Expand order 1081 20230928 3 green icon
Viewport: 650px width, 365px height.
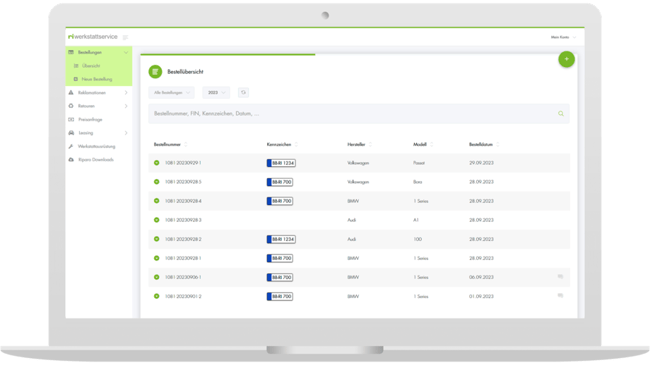tap(157, 220)
